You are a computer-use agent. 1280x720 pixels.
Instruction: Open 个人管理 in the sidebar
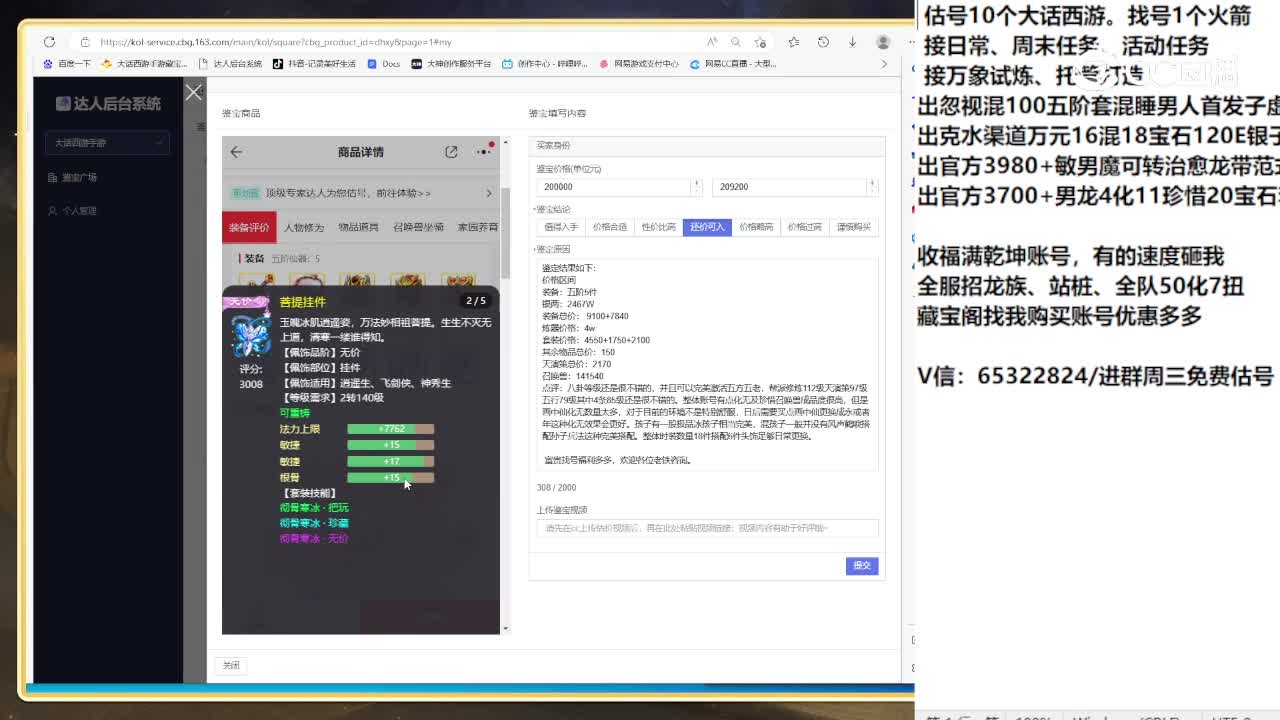(x=73, y=211)
